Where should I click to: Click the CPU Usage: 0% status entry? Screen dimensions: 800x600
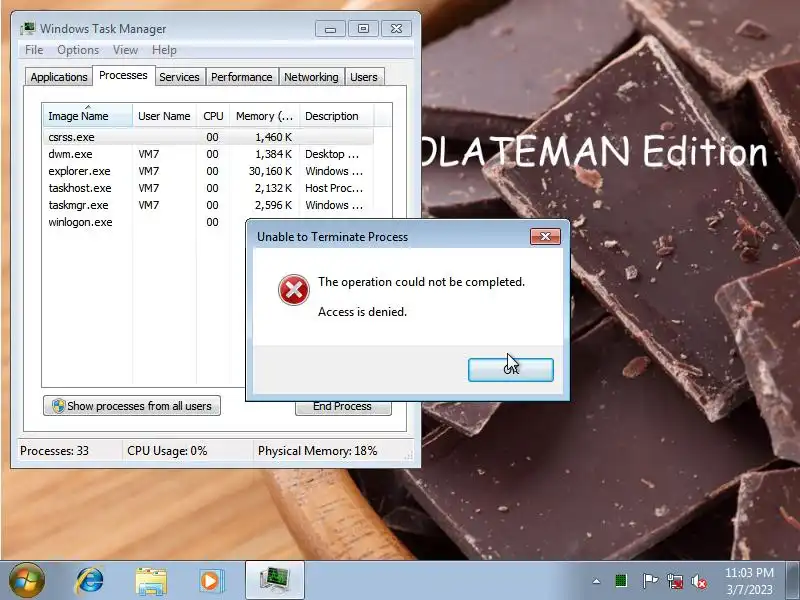click(167, 451)
